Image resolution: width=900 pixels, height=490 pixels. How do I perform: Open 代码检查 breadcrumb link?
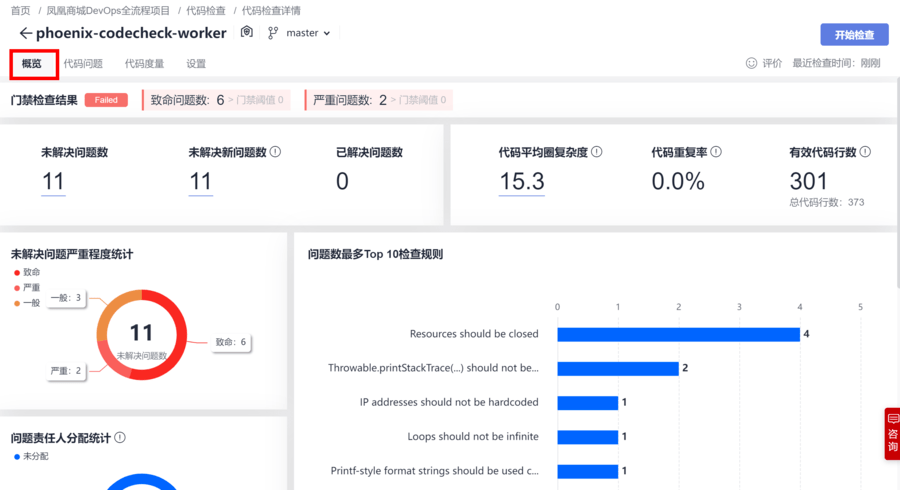point(205,10)
